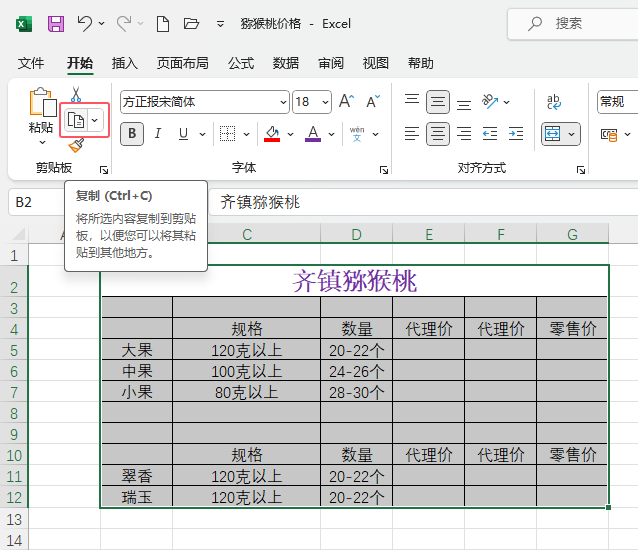
Task: Align text left
Action: click(412, 133)
